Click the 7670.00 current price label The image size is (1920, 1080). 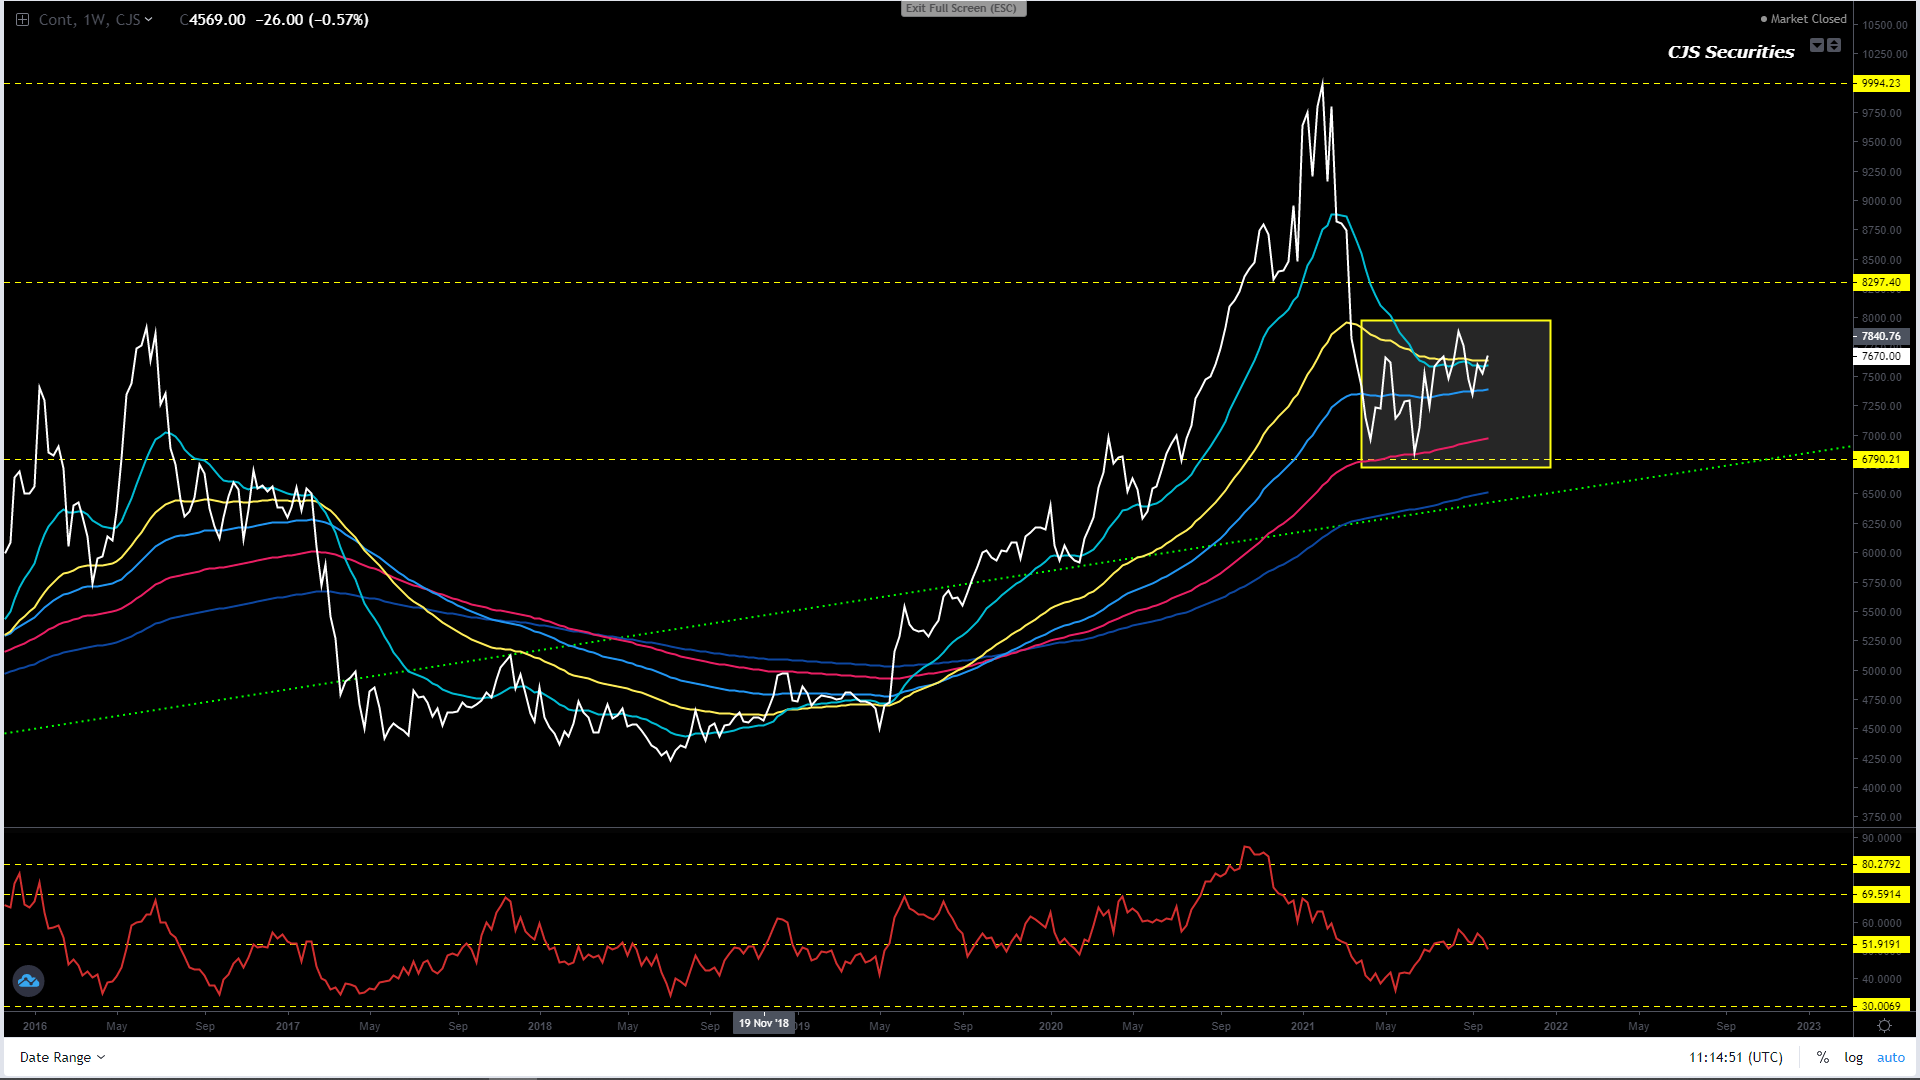(1881, 356)
